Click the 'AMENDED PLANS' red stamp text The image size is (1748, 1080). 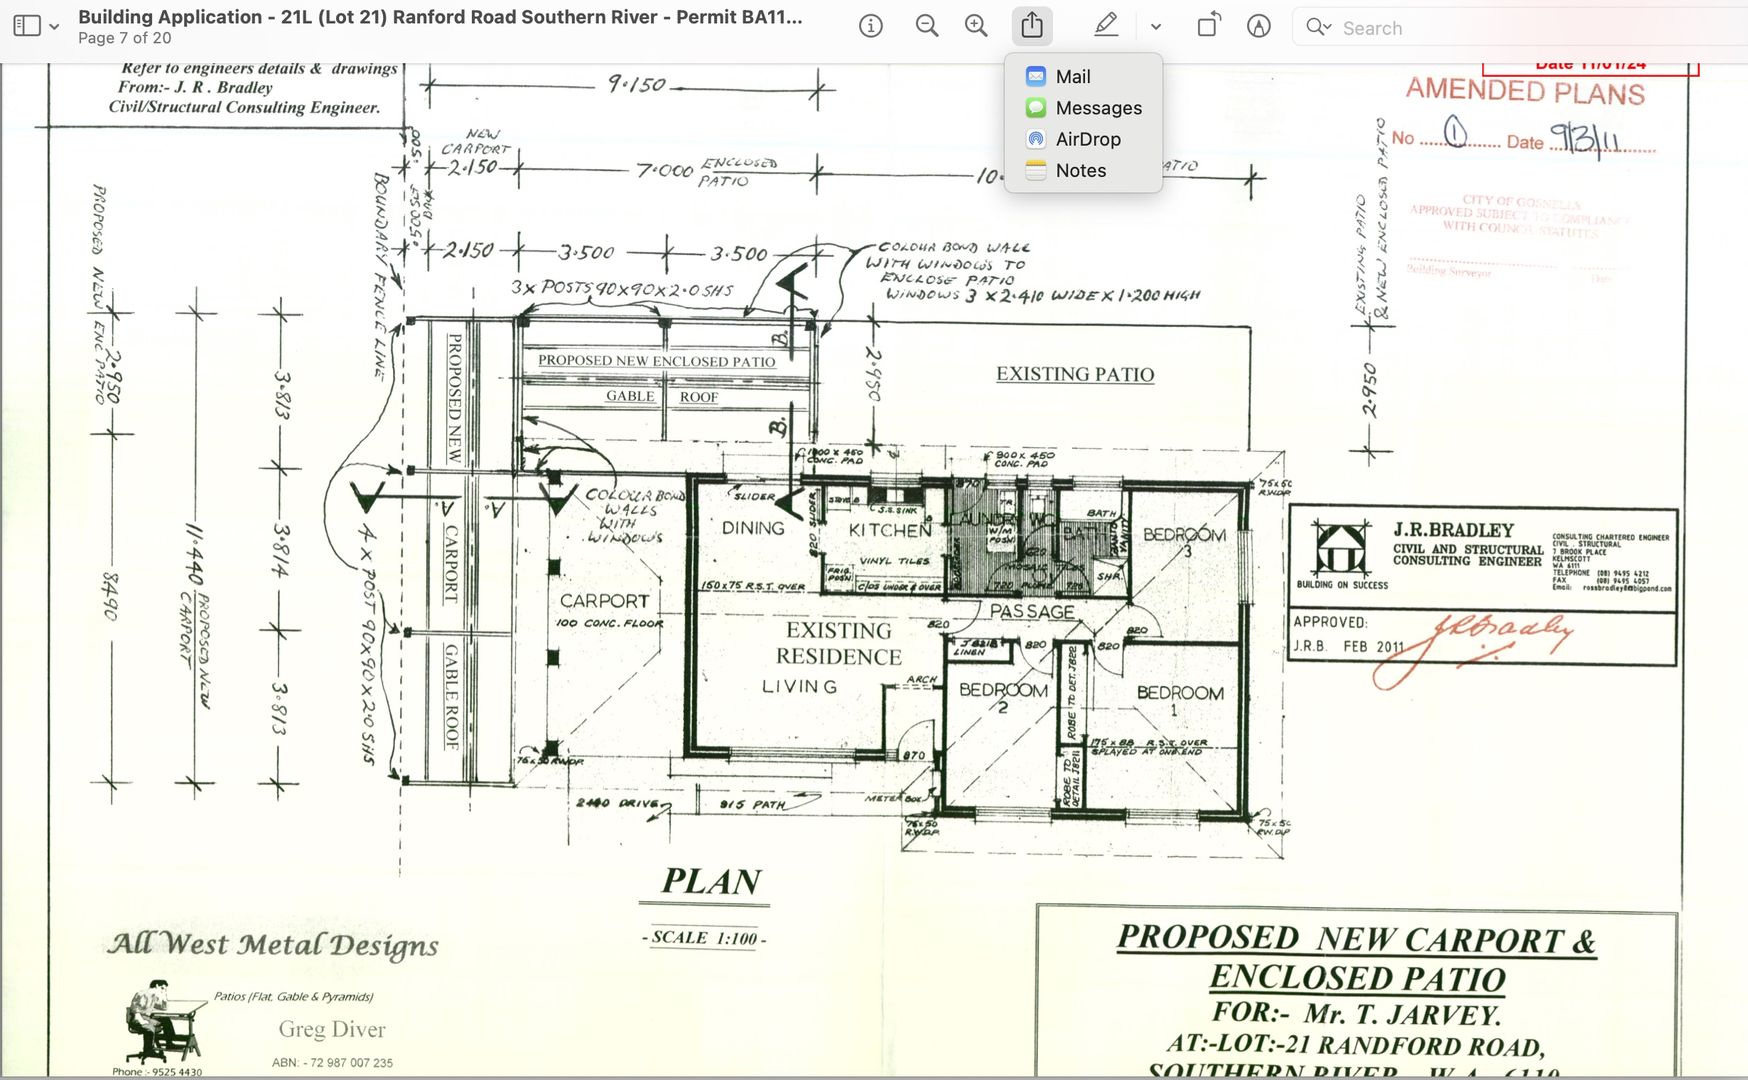click(1525, 91)
